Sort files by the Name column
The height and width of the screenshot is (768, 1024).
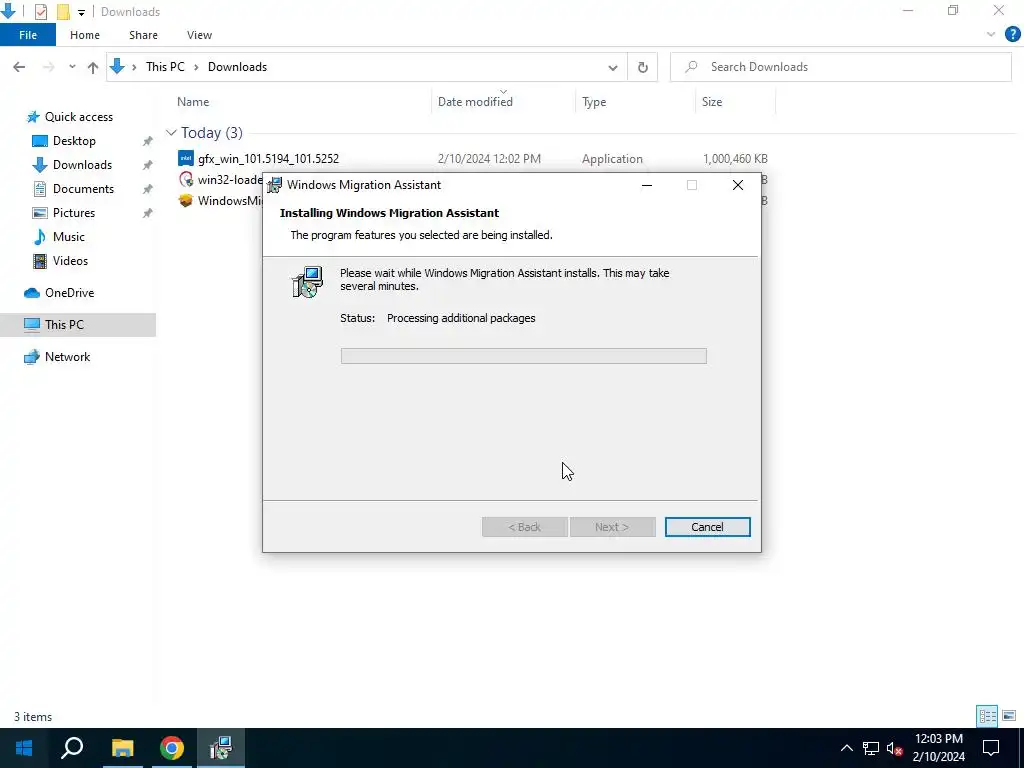[x=193, y=102]
